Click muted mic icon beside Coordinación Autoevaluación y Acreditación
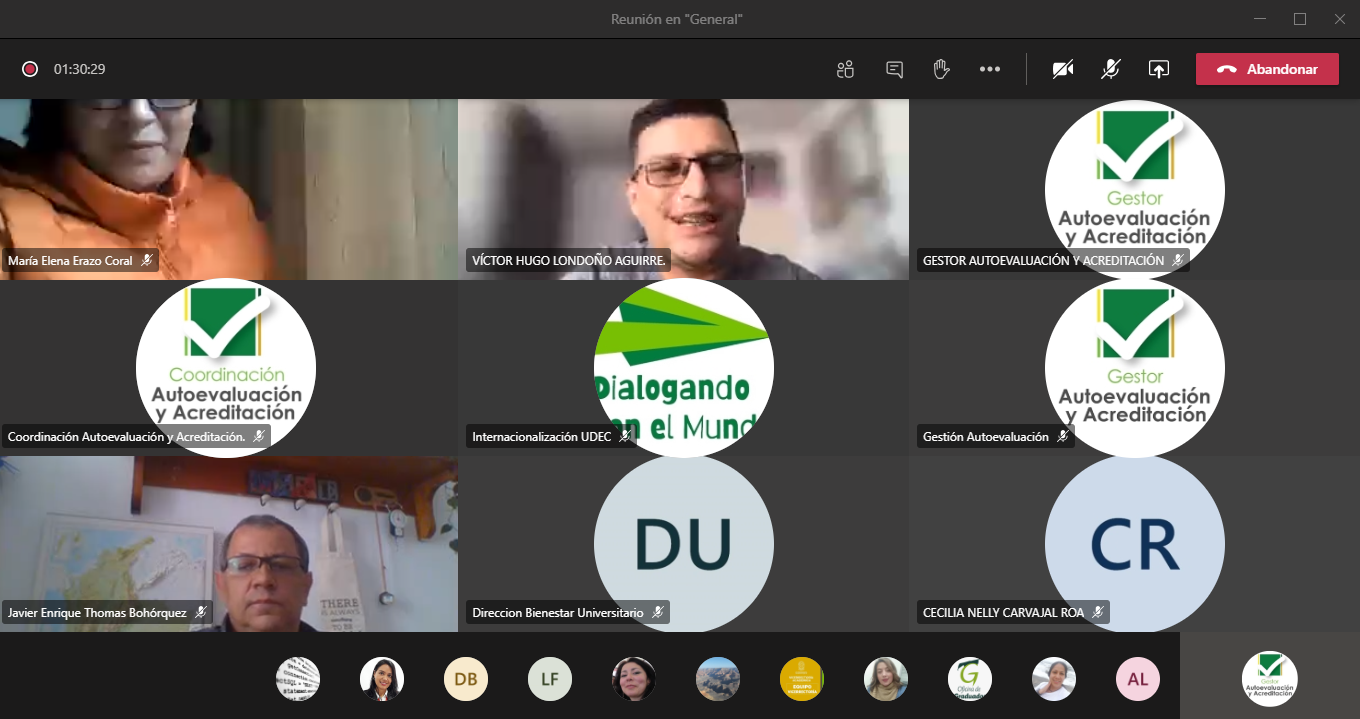The height and width of the screenshot is (719, 1360). 259,437
